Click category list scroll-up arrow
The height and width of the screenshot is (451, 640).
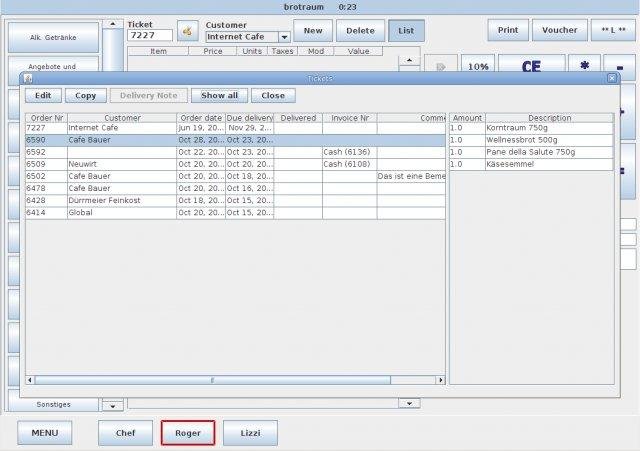coord(113,24)
